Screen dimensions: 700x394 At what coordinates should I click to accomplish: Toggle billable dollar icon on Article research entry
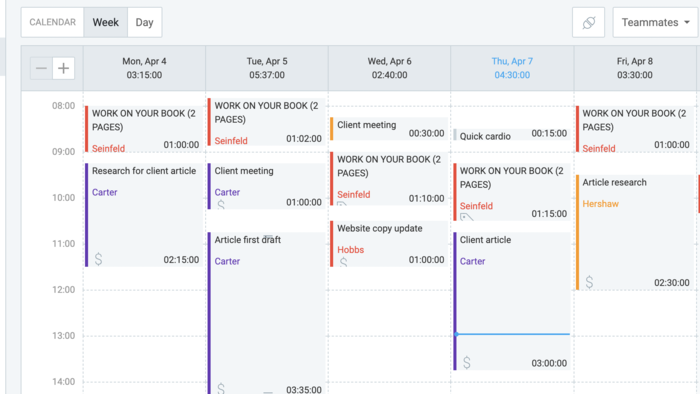pos(589,282)
